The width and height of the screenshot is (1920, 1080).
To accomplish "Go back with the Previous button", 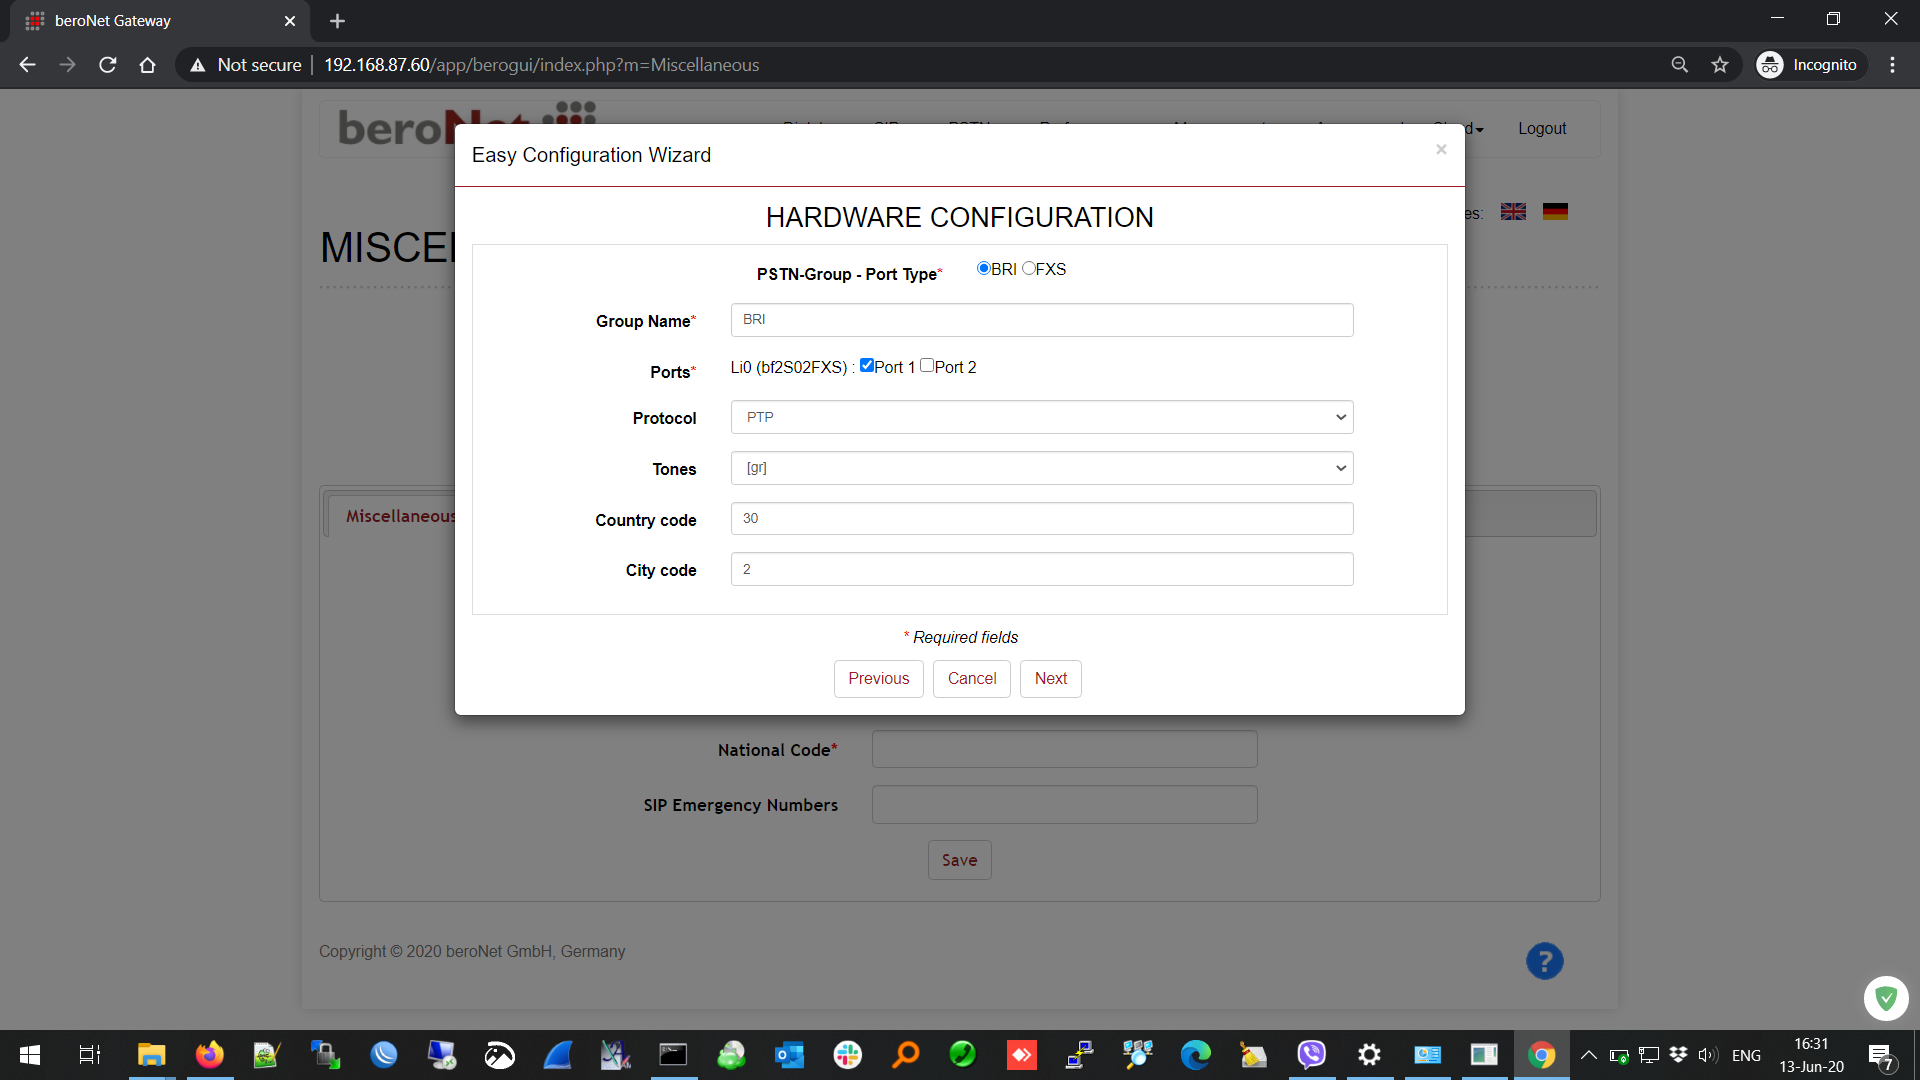I will 878,678.
